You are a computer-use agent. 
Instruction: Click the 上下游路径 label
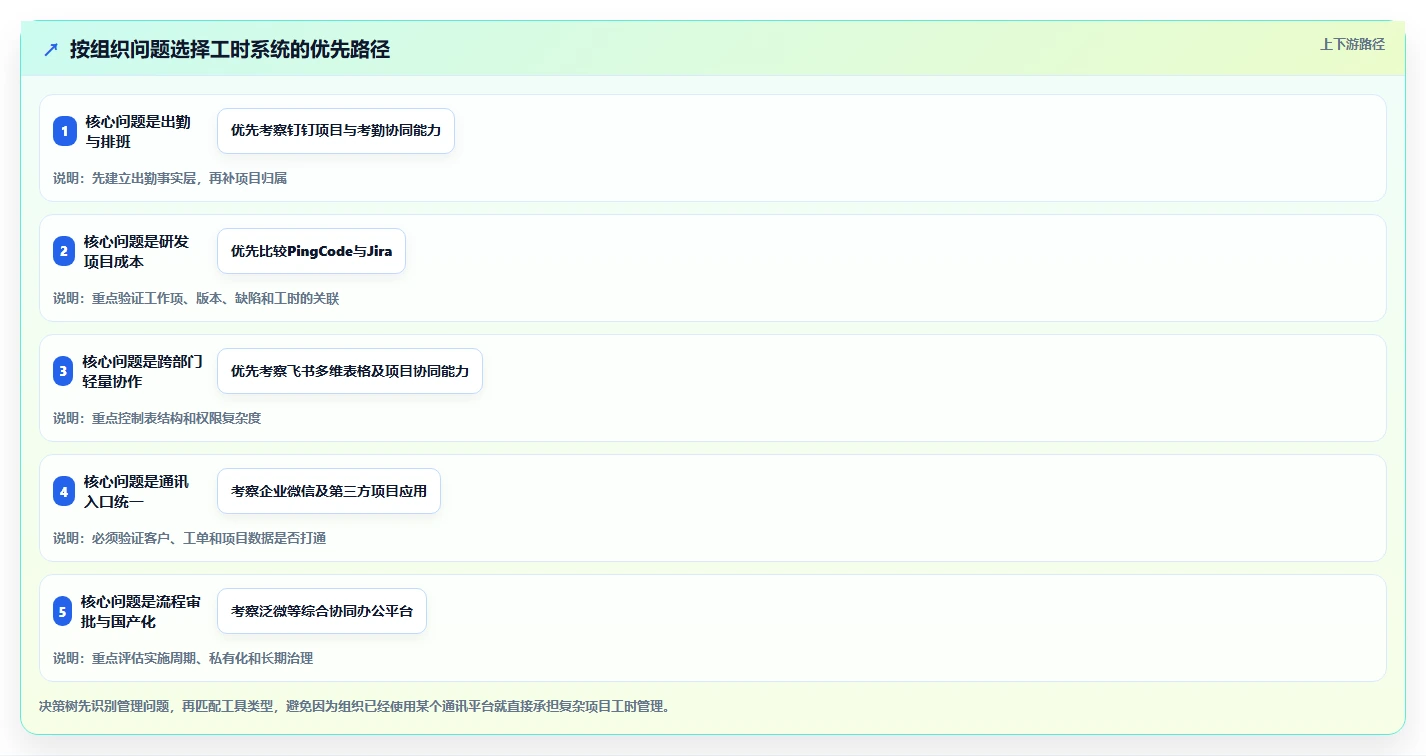point(1352,44)
